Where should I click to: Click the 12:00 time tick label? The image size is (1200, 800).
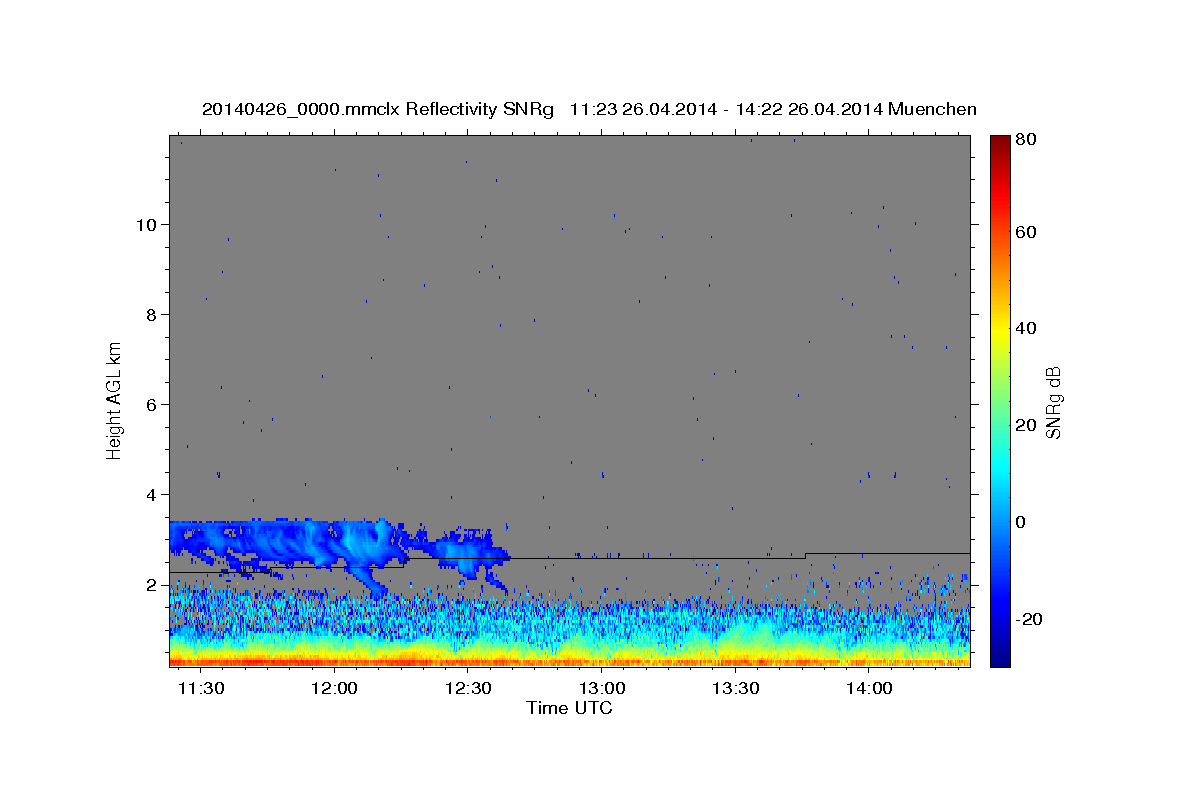point(334,689)
